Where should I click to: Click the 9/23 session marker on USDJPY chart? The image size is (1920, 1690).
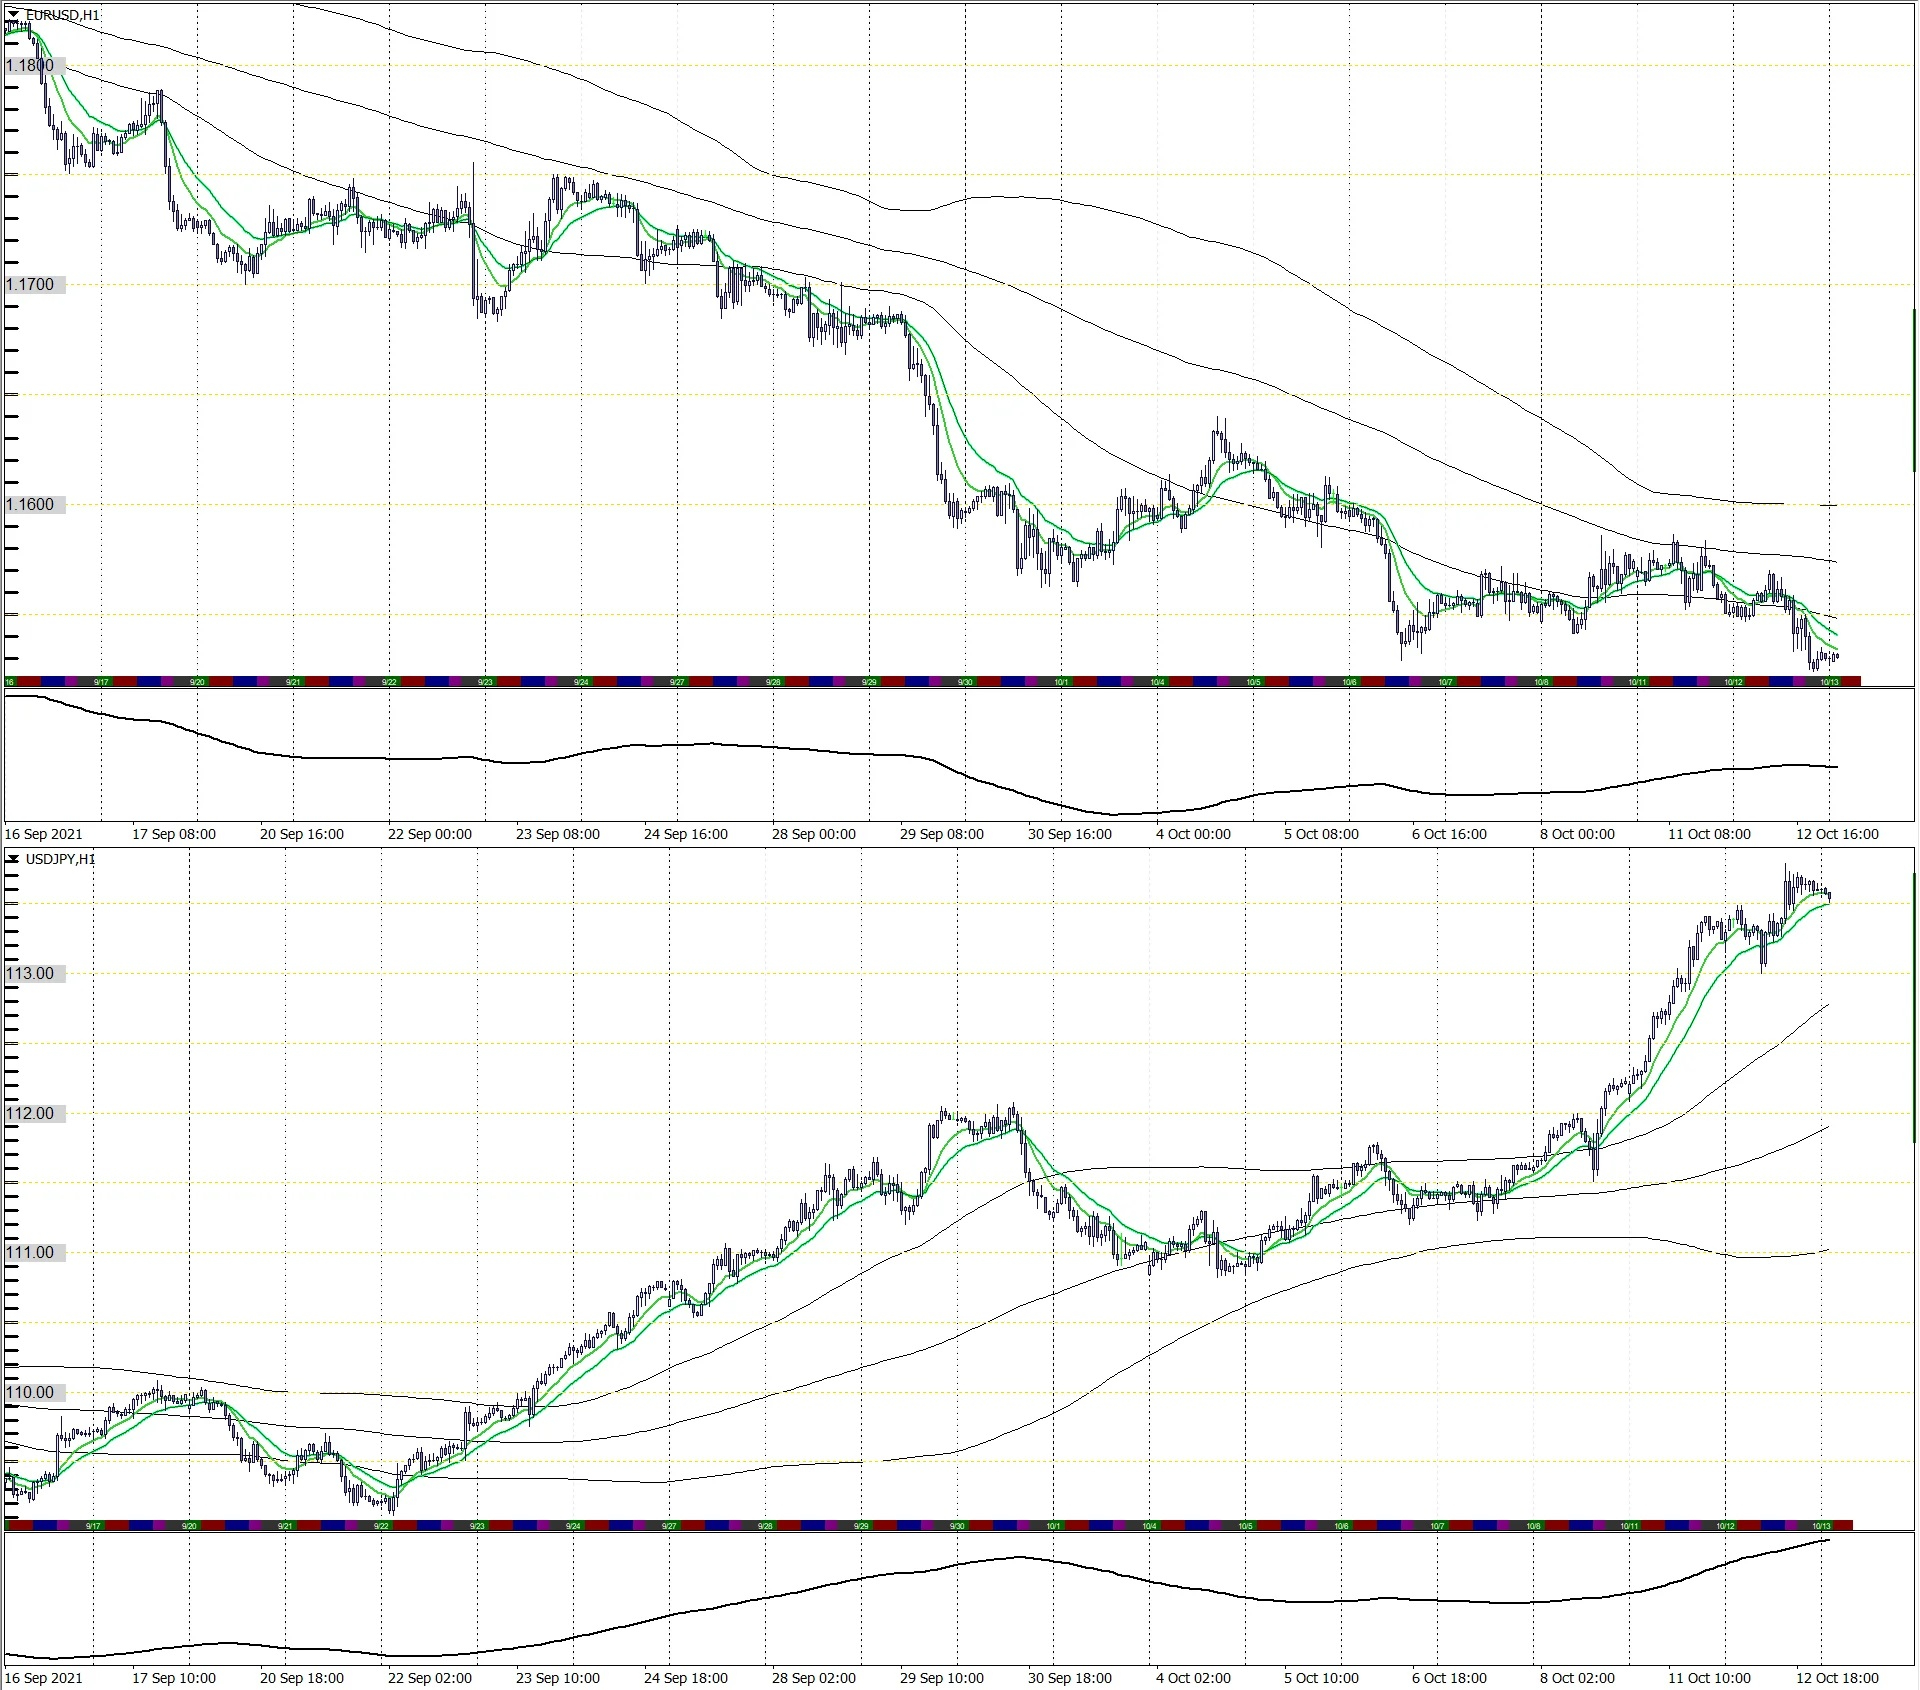pyautogui.click(x=477, y=1526)
